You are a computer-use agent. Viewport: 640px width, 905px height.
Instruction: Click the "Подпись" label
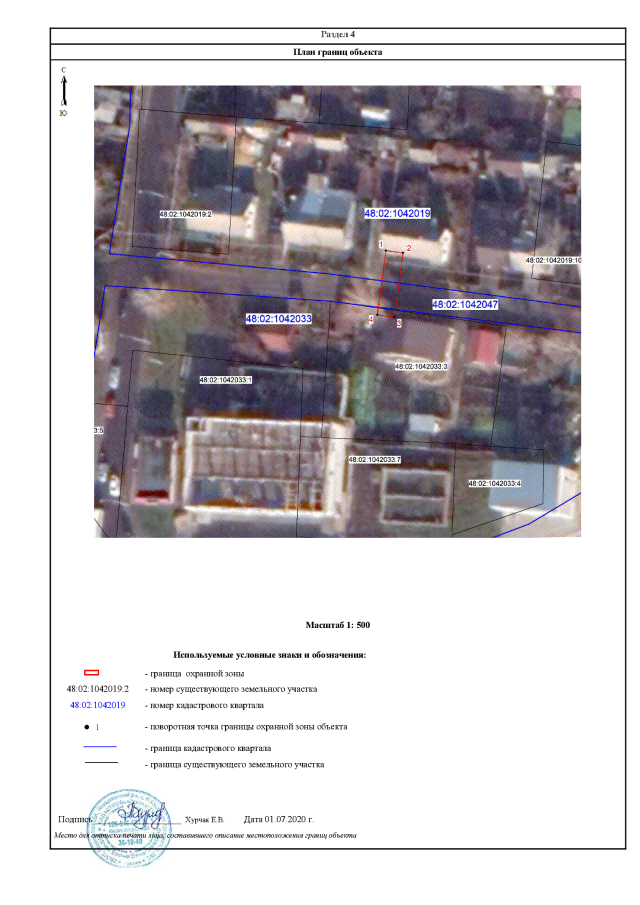tap(74, 820)
